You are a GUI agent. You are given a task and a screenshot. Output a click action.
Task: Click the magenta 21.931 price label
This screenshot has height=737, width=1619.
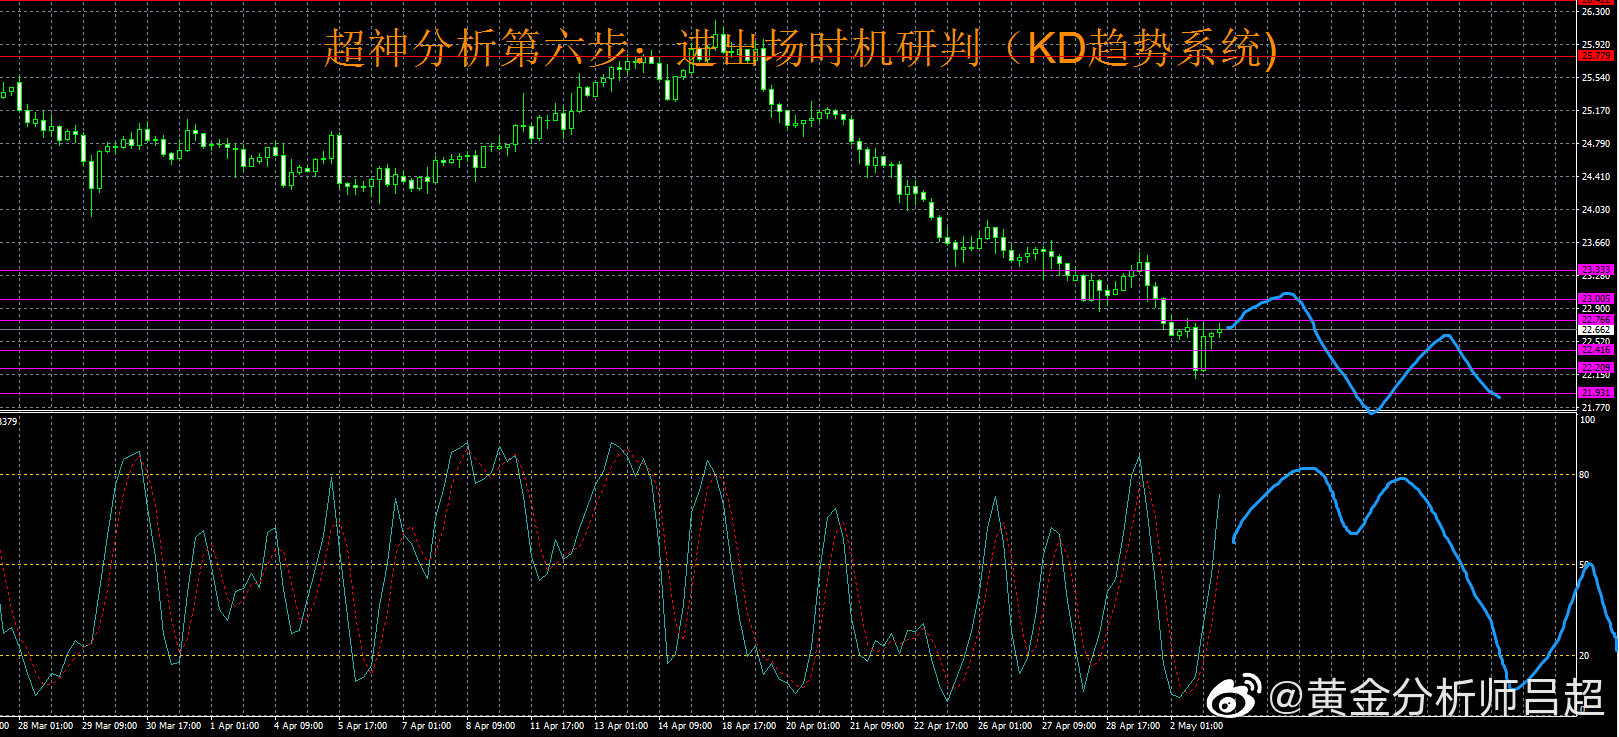click(1595, 393)
